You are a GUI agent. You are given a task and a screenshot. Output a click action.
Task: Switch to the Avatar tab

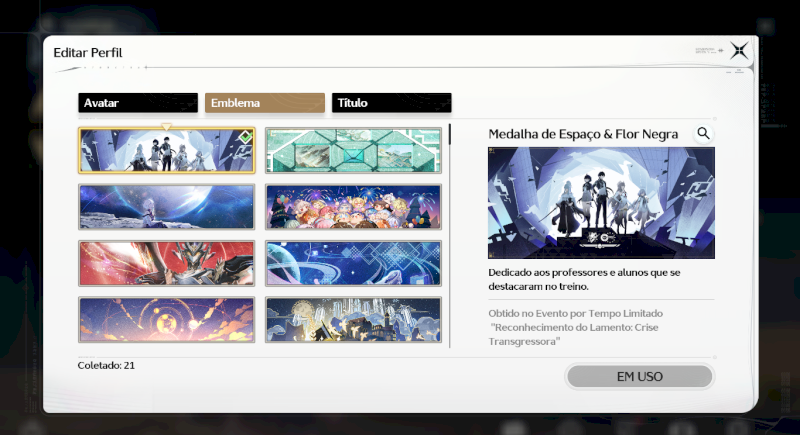[x=138, y=103]
